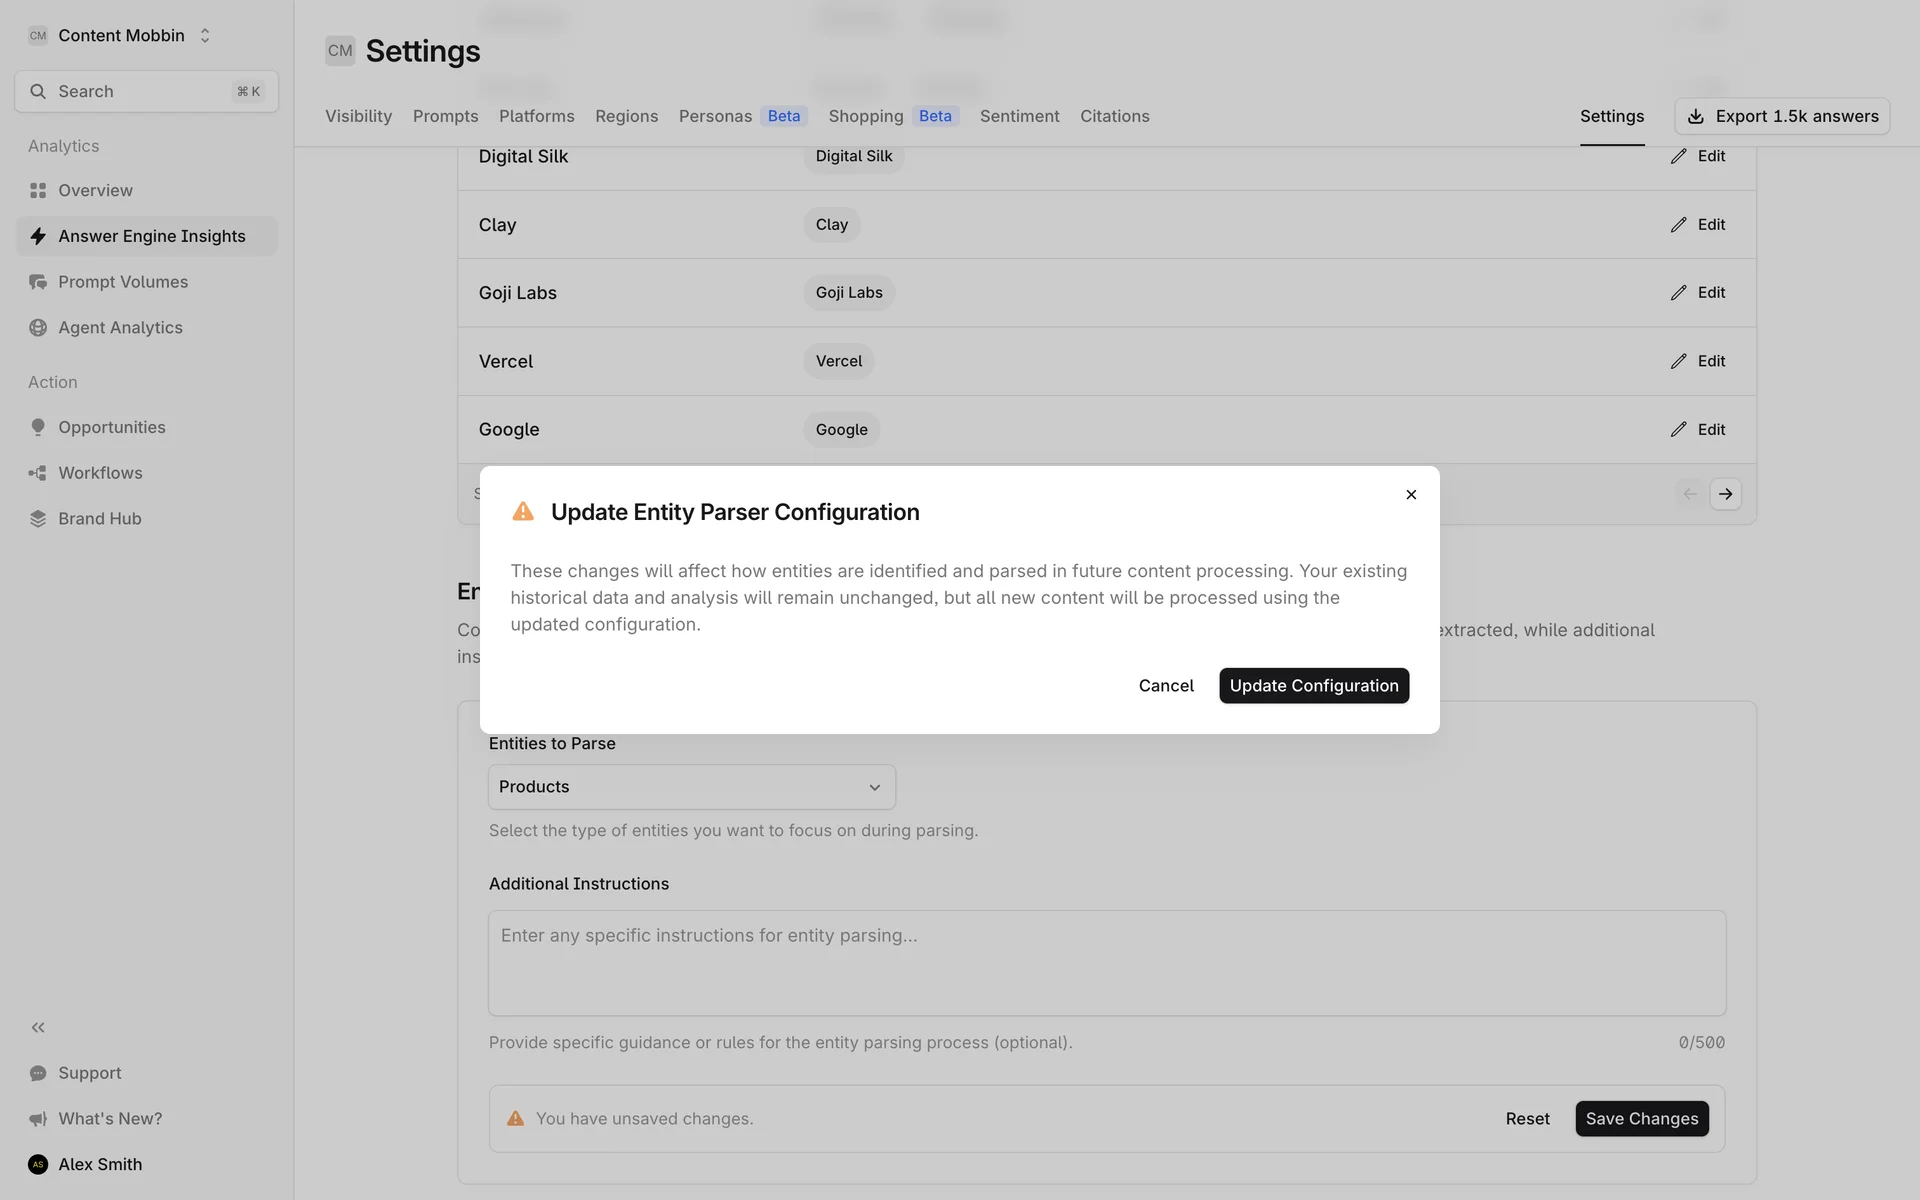The width and height of the screenshot is (1920, 1200).
Task: Expand the Content Mobbin workspace switcher
Action: pos(205,35)
